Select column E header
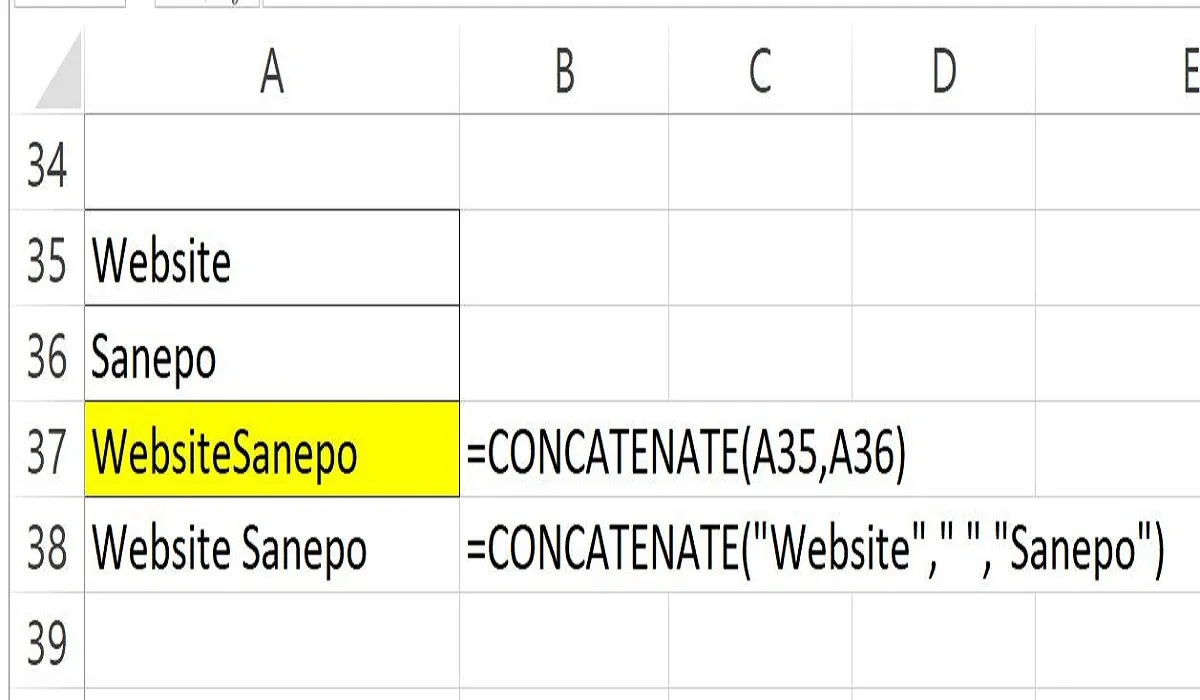This screenshot has height=700, width=1200. click(1185, 70)
